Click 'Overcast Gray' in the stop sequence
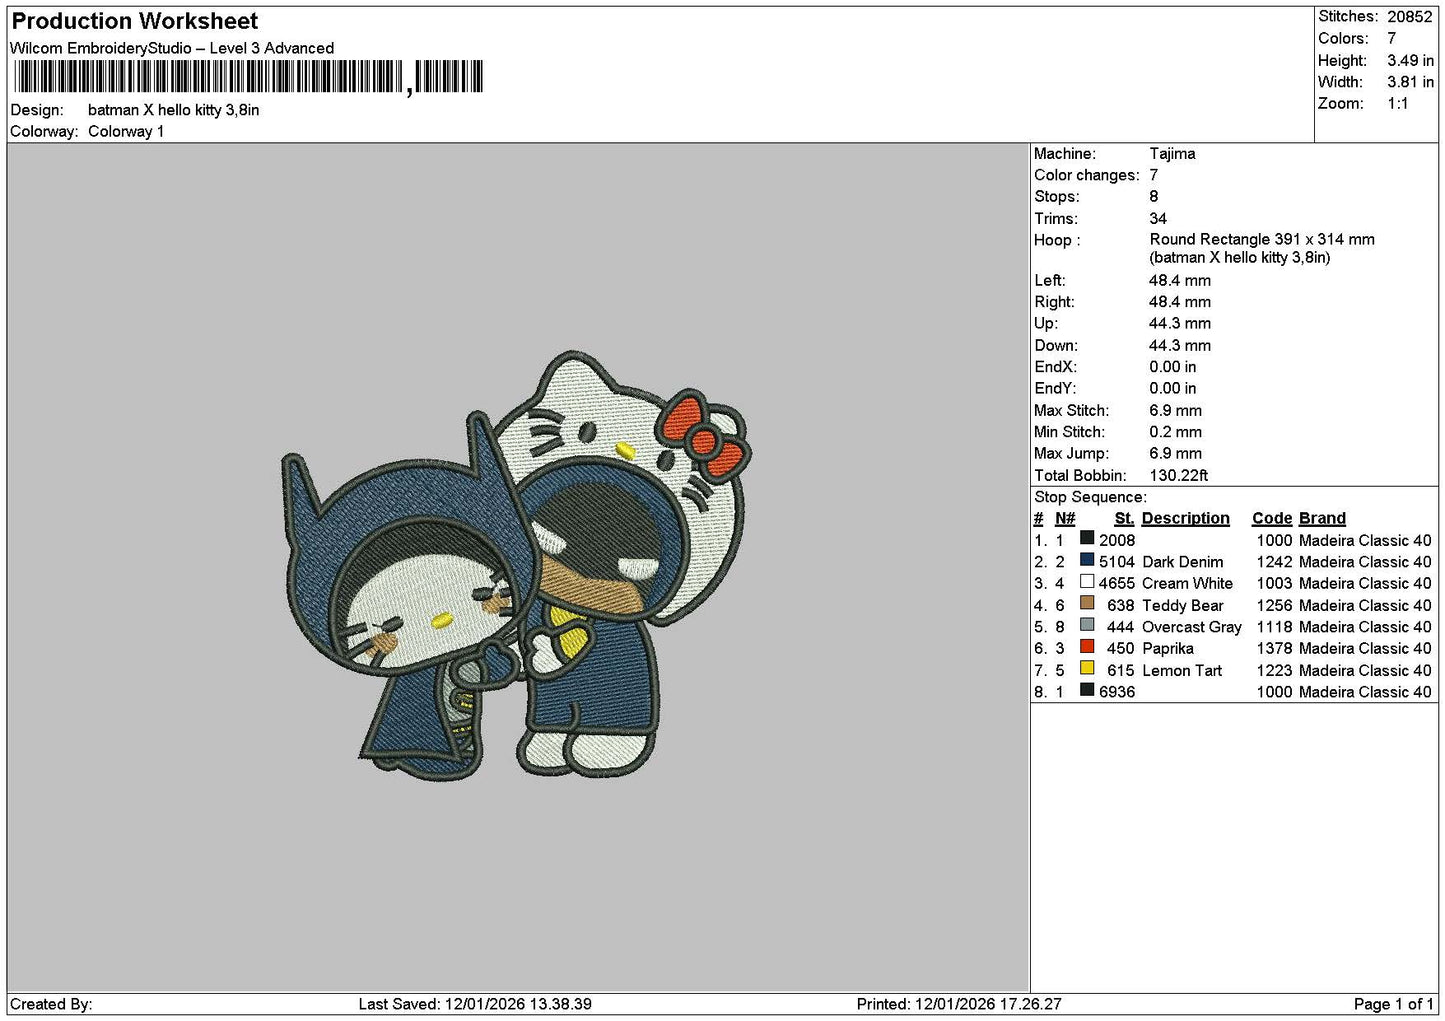The image size is (1445, 1021). [1192, 627]
